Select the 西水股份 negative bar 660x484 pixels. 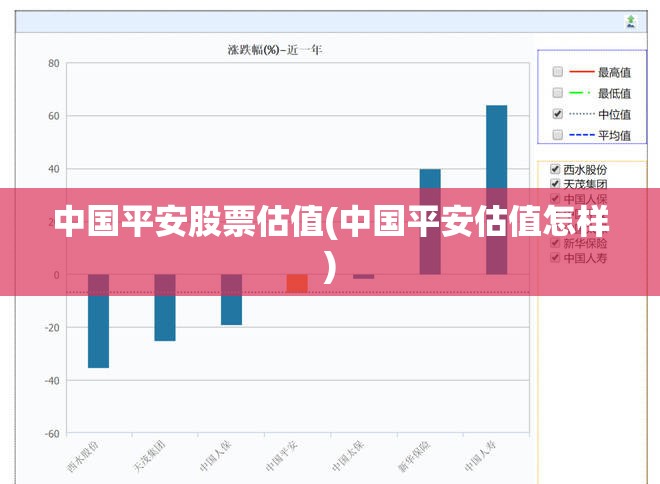pyautogui.click(x=98, y=321)
